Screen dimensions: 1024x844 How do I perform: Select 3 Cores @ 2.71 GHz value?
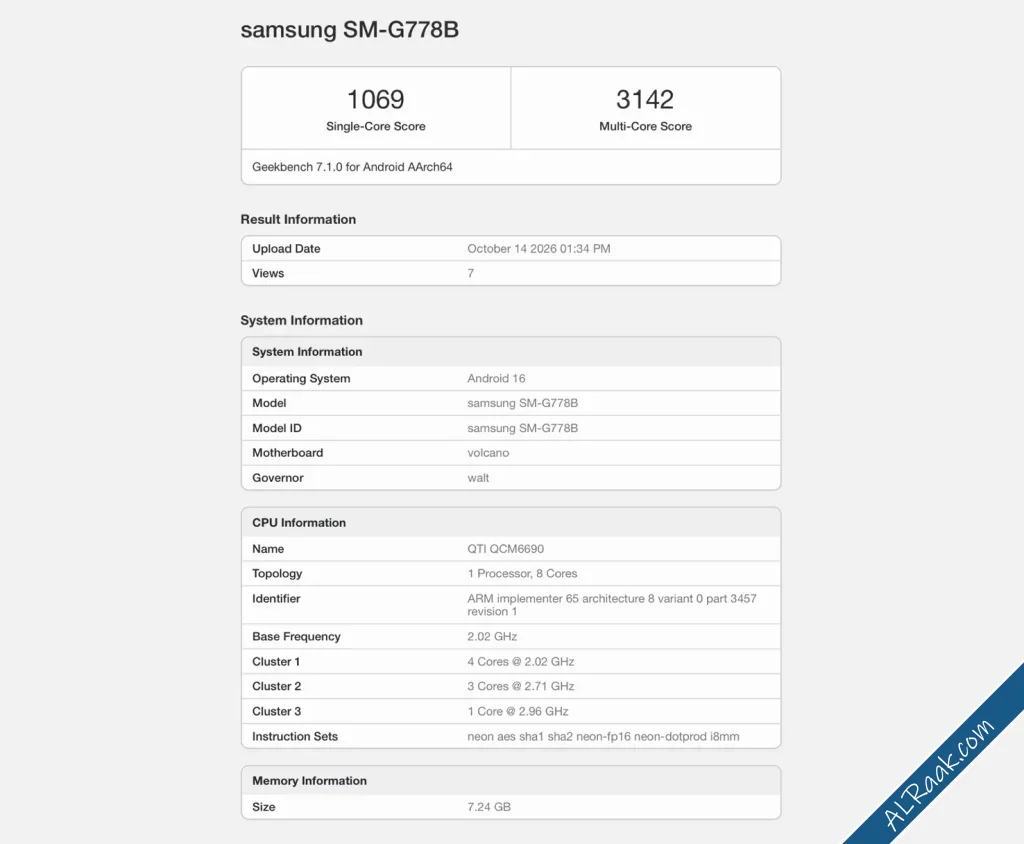[520, 687]
